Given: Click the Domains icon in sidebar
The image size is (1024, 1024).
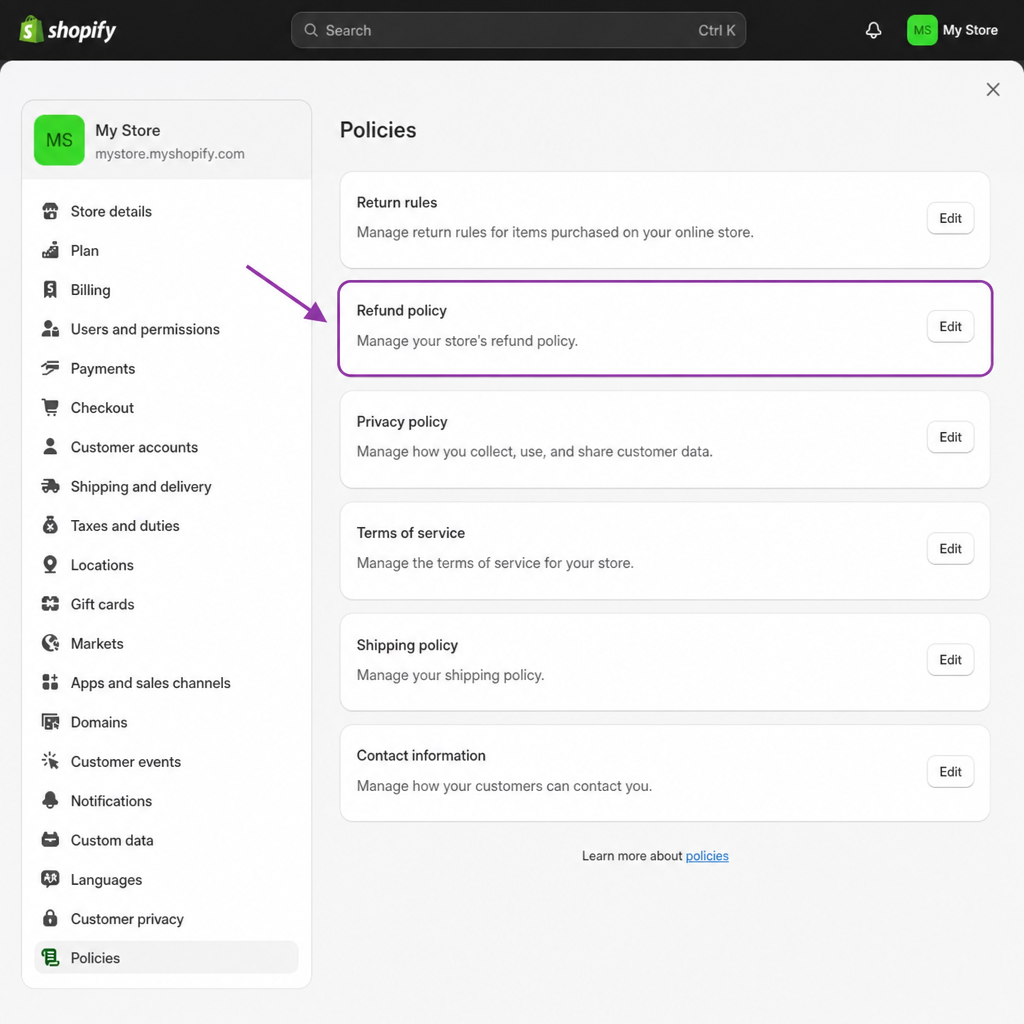Looking at the screenshot, I should [50, 722].
